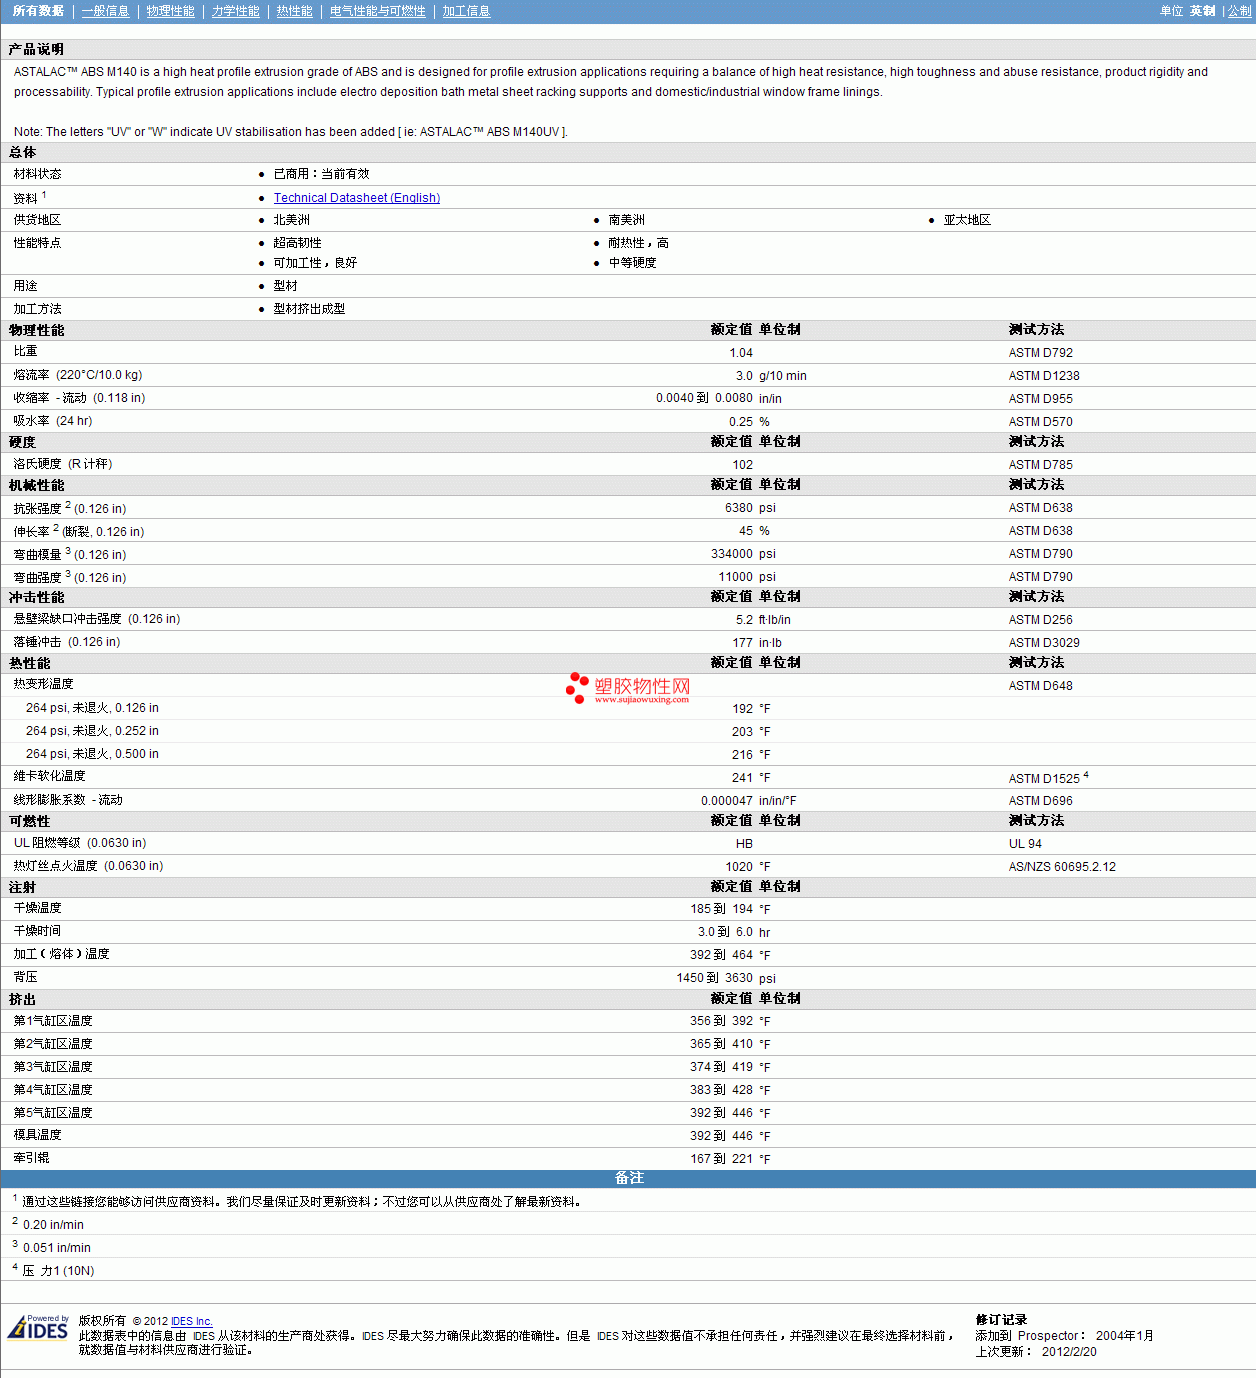Click the 洛氏硬度 row label
1256x1378 pixels.
click(63, 464)
